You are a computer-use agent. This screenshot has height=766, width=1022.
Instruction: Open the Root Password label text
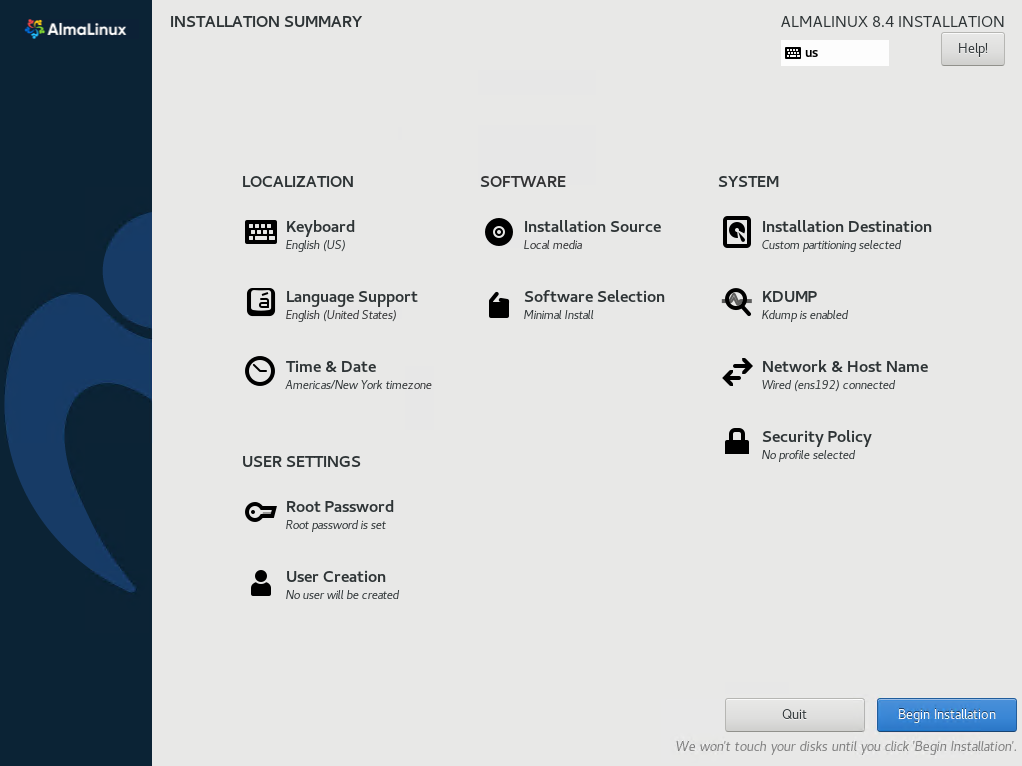tap(339, 507)
